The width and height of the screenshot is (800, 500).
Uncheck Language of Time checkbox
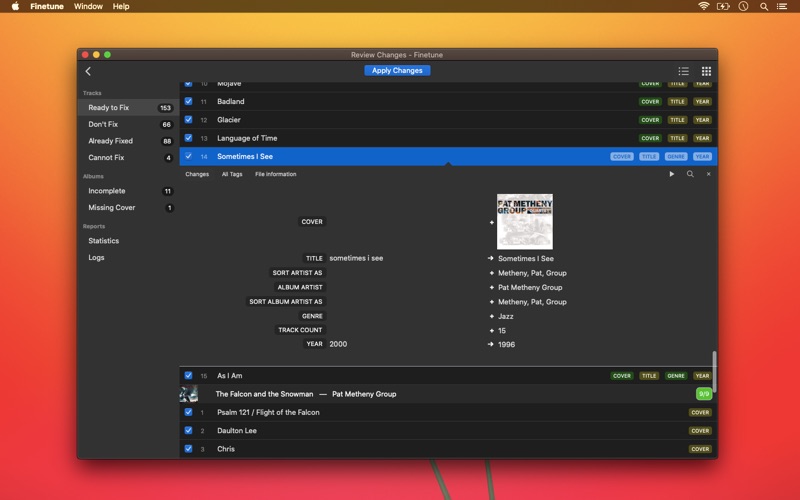[x=188, y=138]
